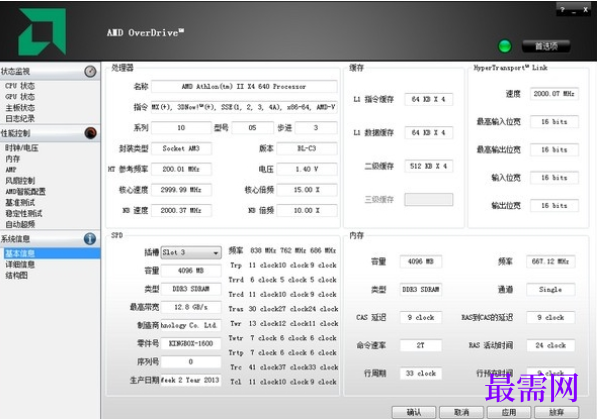Click the 取消 cancel button

click(461, 412)
